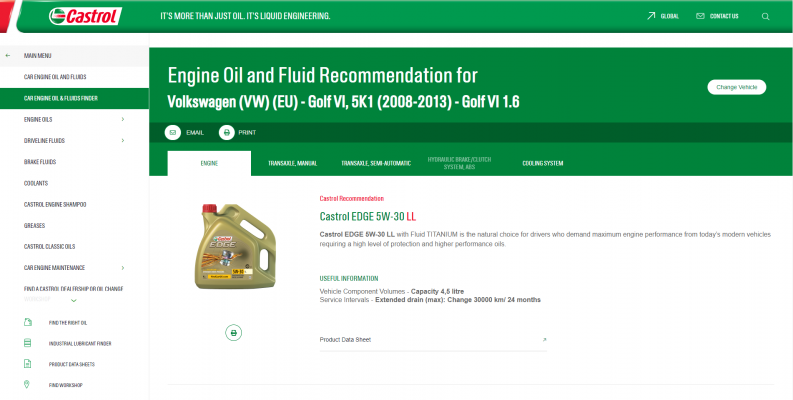Expand more sidebar items with down chevron
This screenshot has height=400, width=793.
coord(74,300)
